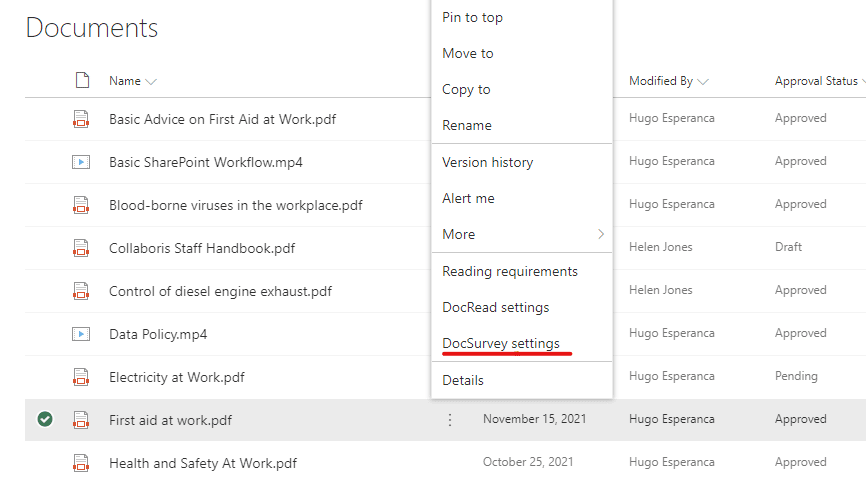Screen dimensions: 866x481
Task: Click video icon beside Data Policy.mp4
Action: pyautogui.click(x=81, y=334)
